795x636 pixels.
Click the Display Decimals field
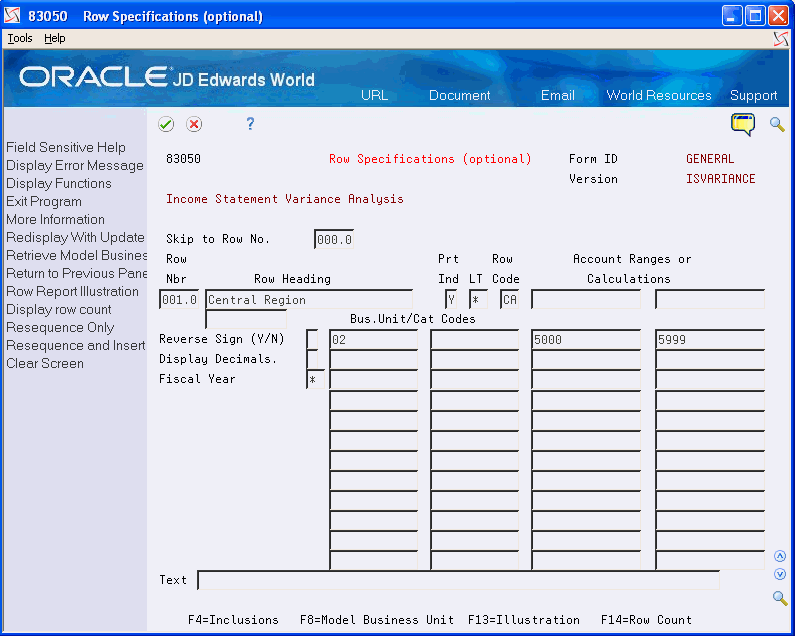[312, 360]
